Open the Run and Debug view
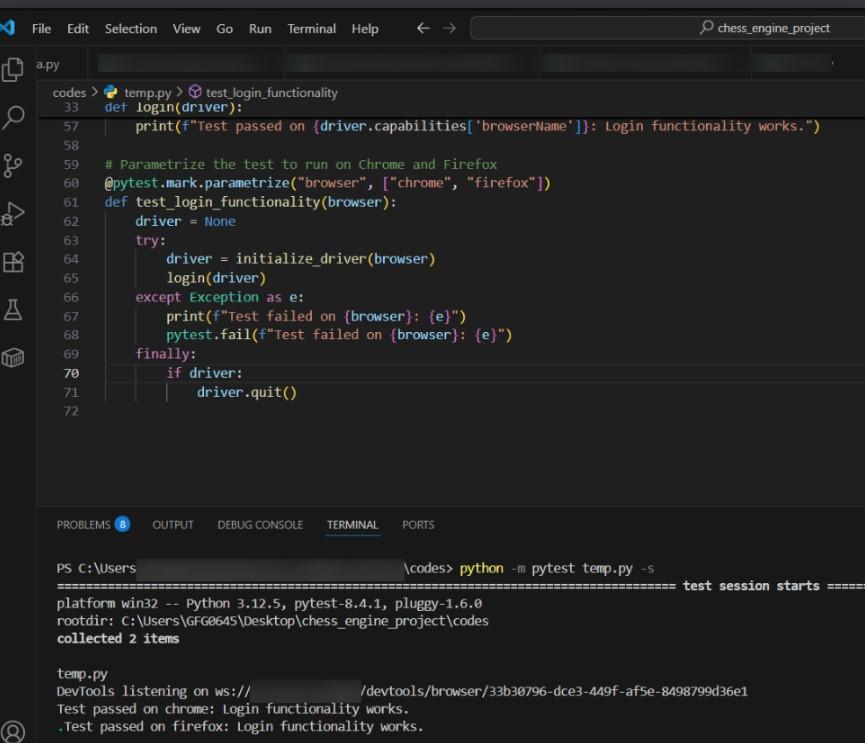 [14, 213]
